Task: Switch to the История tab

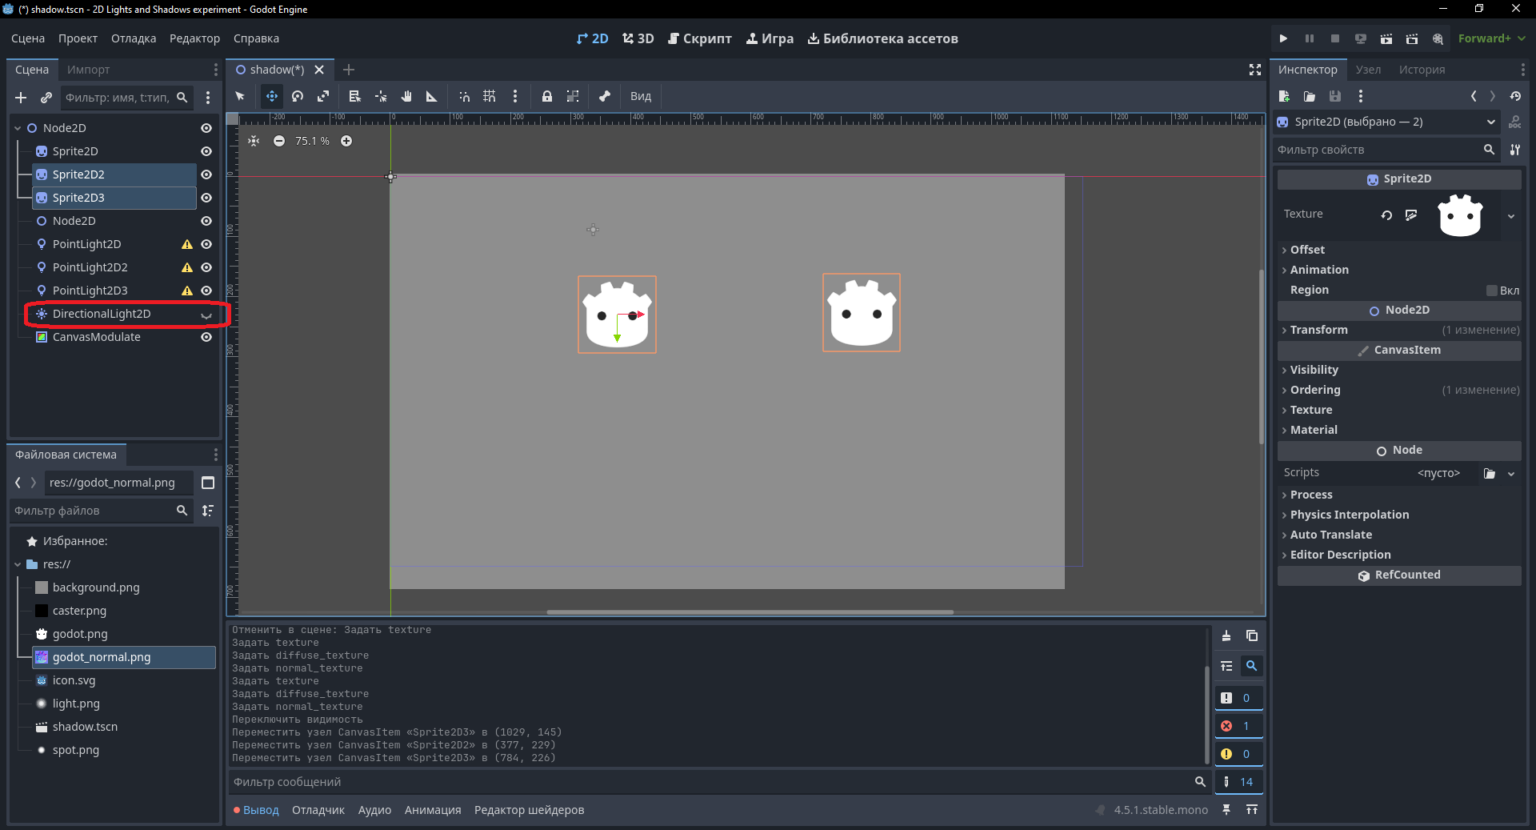Action: pyautogui.click(x=1422, y=69)
